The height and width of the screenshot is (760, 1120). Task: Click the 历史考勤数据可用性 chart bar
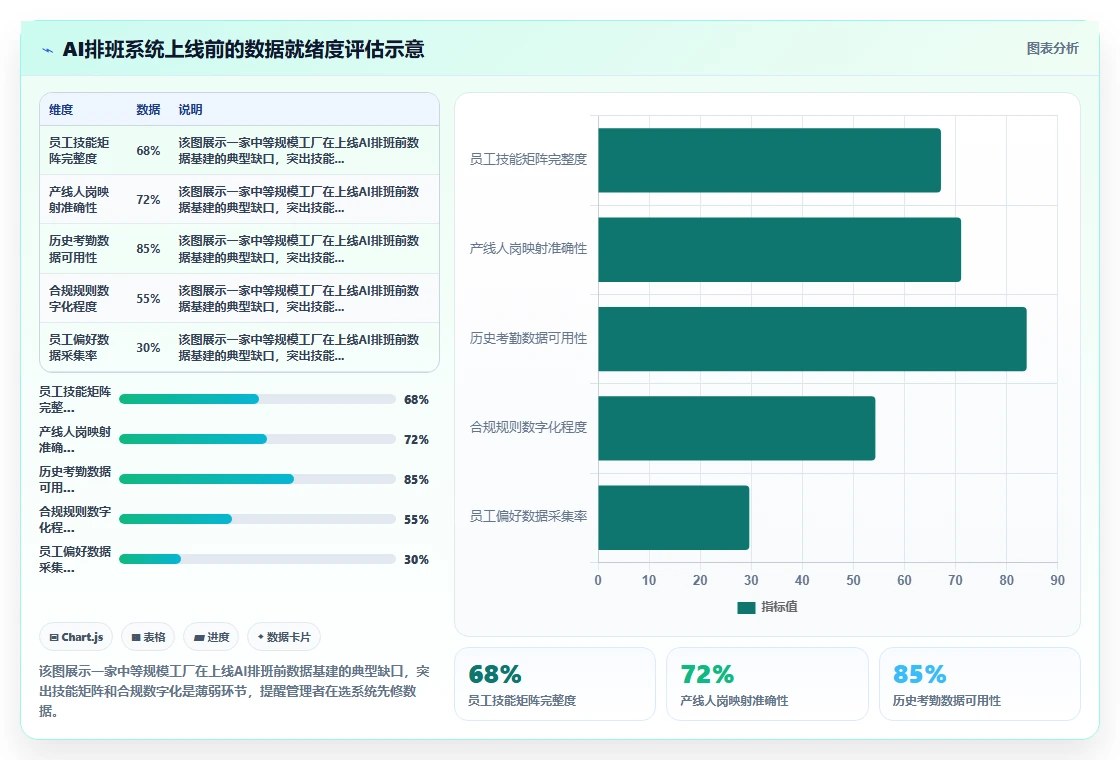pos(812,339)
